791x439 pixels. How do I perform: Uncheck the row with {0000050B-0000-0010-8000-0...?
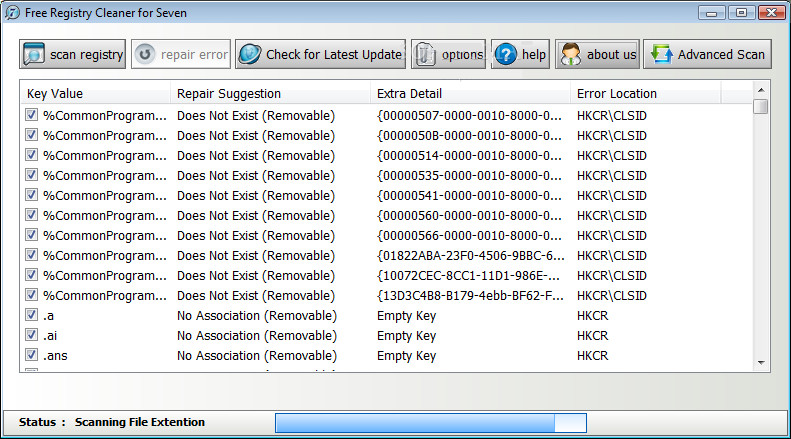(x=31, y=135)
